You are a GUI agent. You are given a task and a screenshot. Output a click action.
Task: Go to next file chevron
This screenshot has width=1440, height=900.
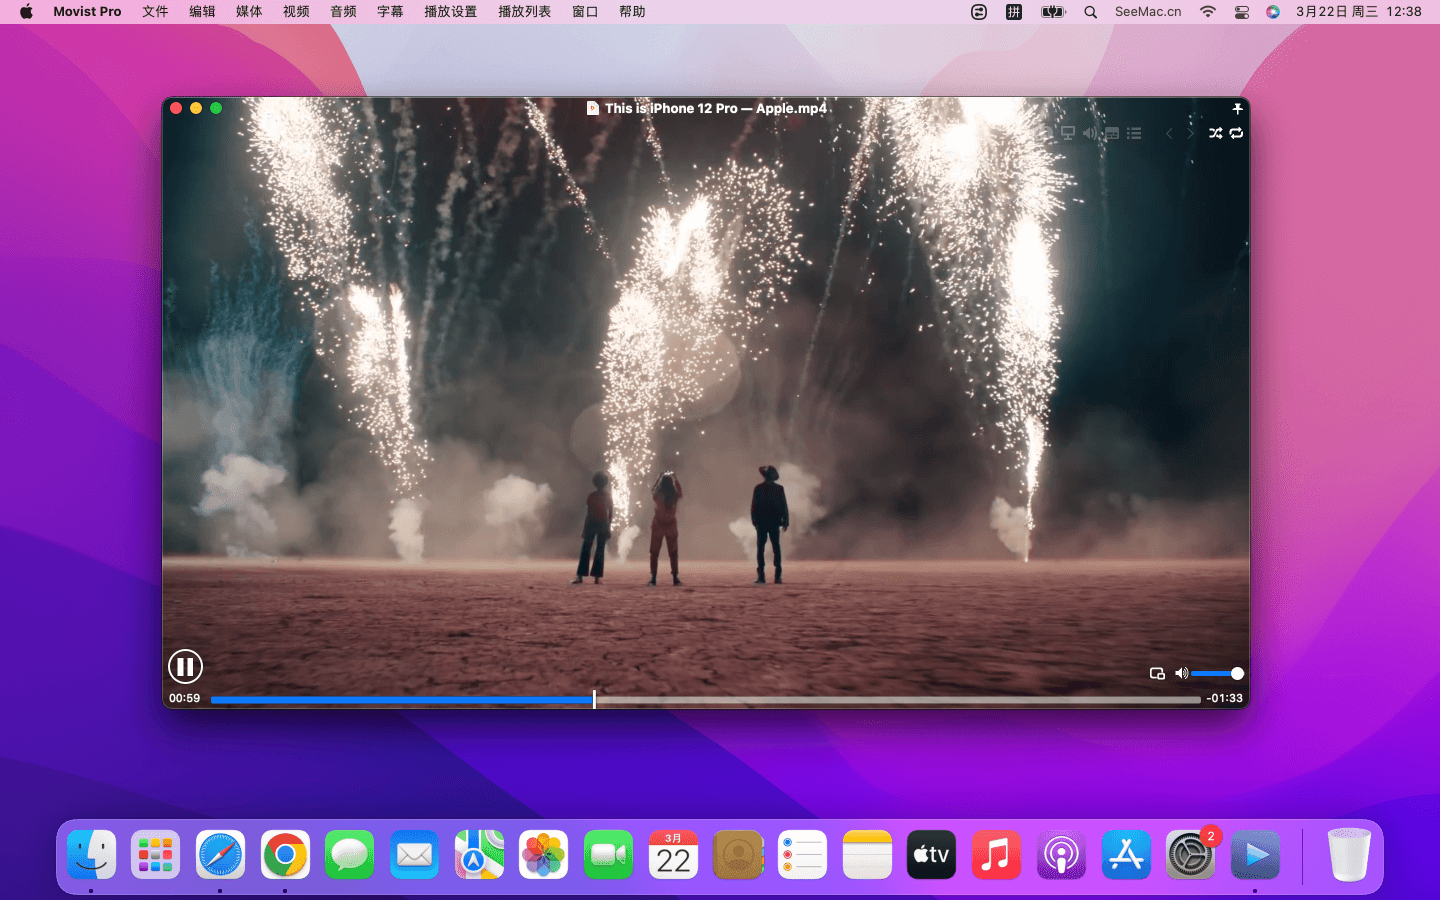click(x=1190, y=133)
